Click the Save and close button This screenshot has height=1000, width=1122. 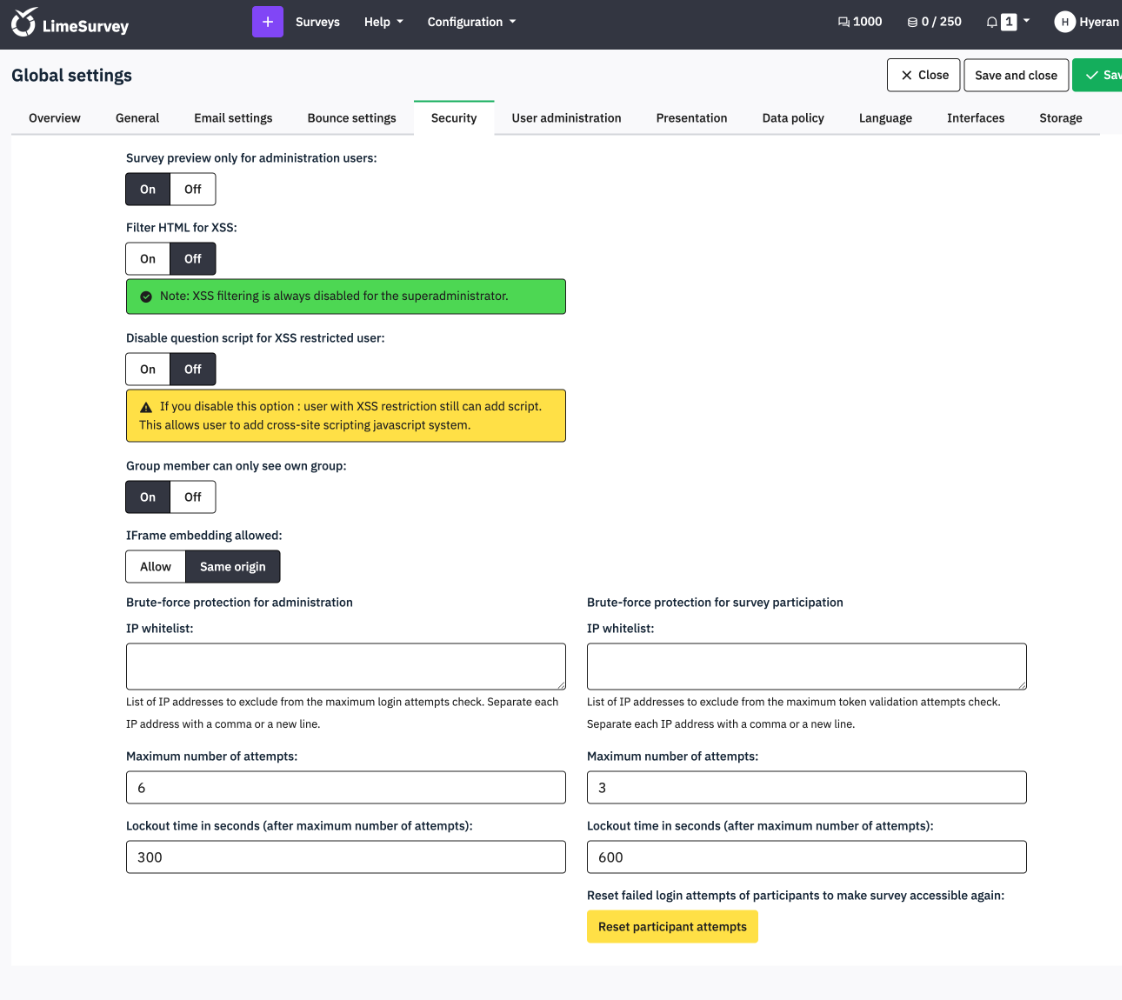coord(1016,75)
